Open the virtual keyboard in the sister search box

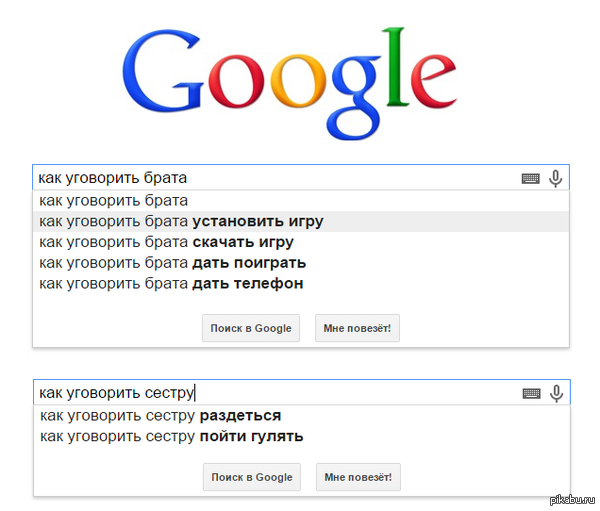tap(531, 393)
